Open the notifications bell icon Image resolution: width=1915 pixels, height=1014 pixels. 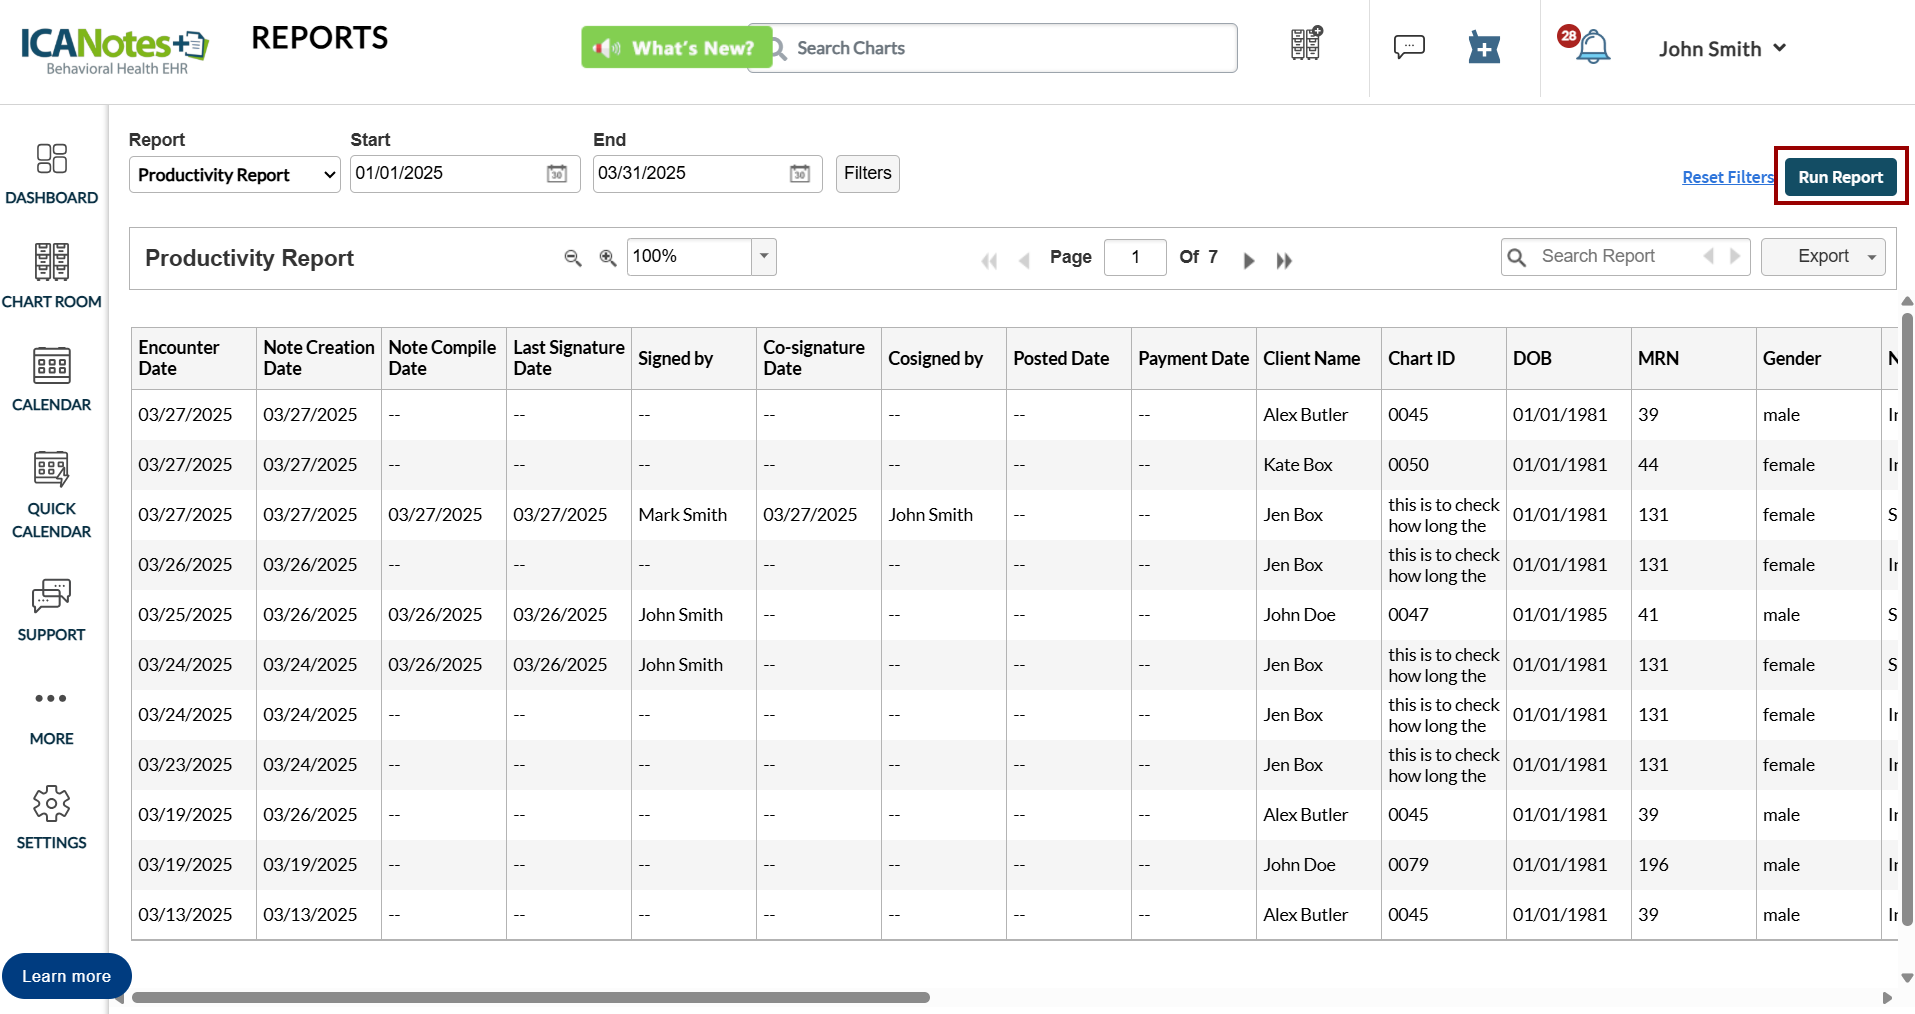pyautogui.click(x=1592, y=47)
